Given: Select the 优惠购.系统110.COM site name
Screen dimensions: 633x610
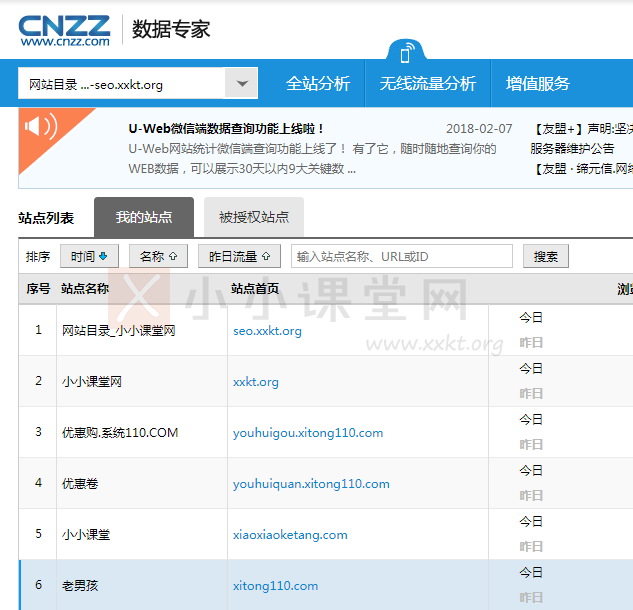Looking at the screenshot, I should [120, 433].
